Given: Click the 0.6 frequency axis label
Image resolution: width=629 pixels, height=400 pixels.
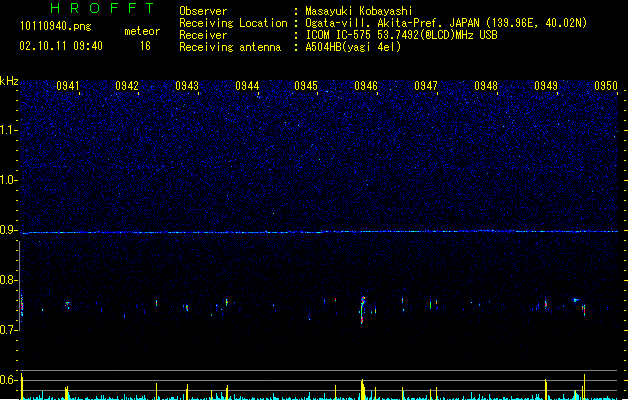Looking at the screenshot, I should click(8, 380).
